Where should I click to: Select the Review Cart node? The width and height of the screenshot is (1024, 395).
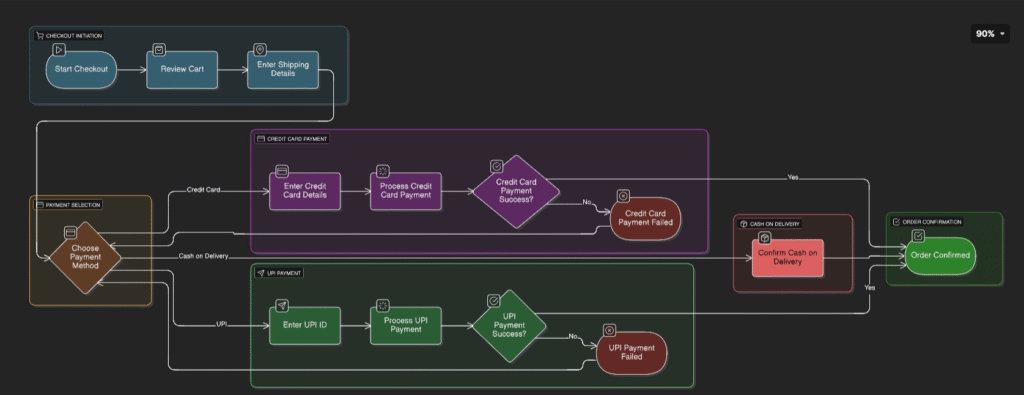(182, 69)
